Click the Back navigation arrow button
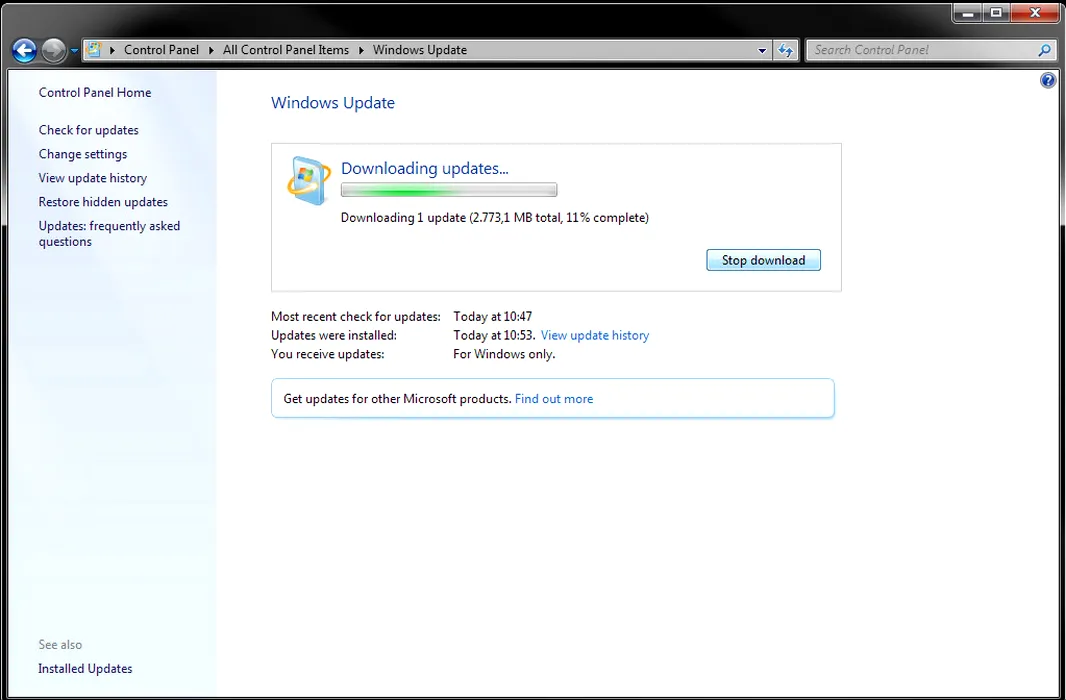Viewport: 1066px width, 700px height. point(24,50)
